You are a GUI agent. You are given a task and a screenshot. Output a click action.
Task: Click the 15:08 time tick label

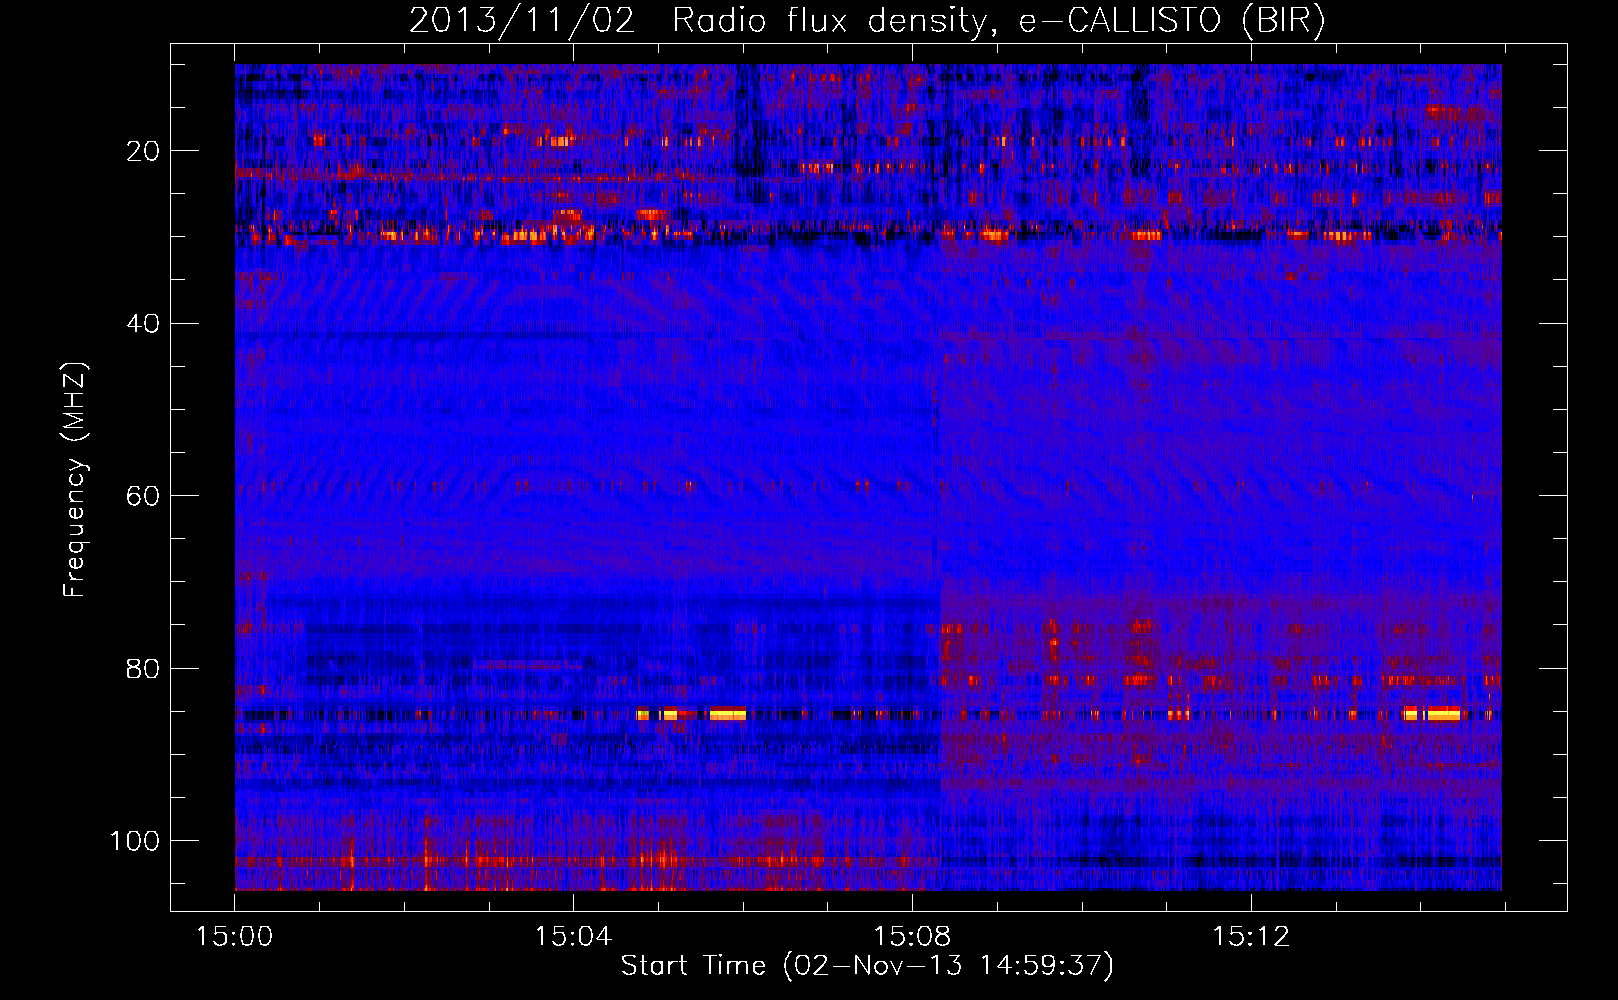(x=912, y=937)
